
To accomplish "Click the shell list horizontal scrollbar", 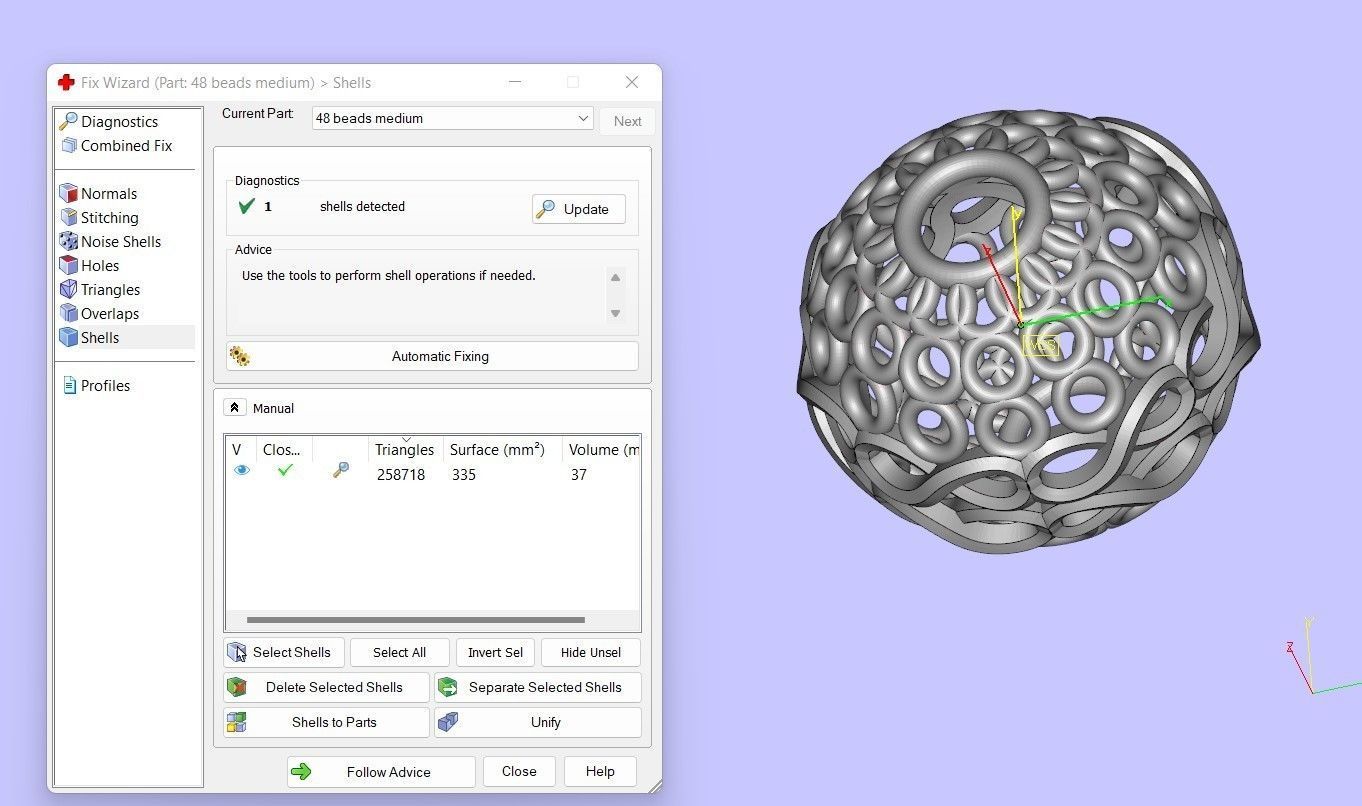I will point(415,620).
